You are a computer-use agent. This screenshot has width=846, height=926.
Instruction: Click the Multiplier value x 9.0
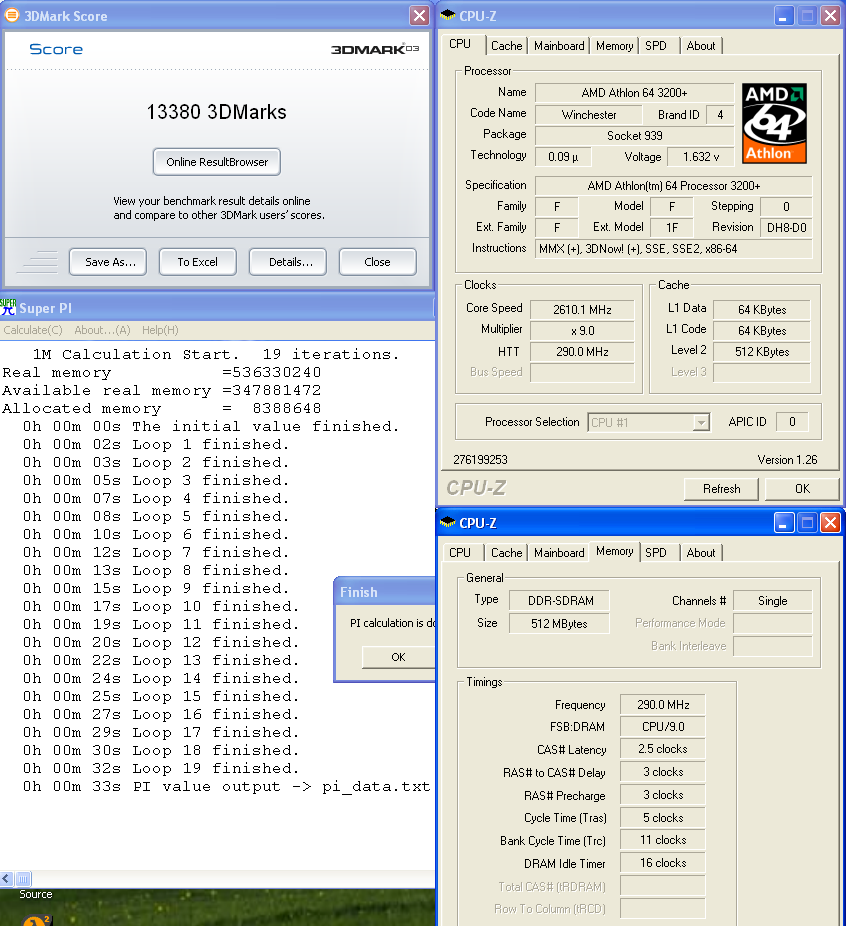(x=582, y=331)
